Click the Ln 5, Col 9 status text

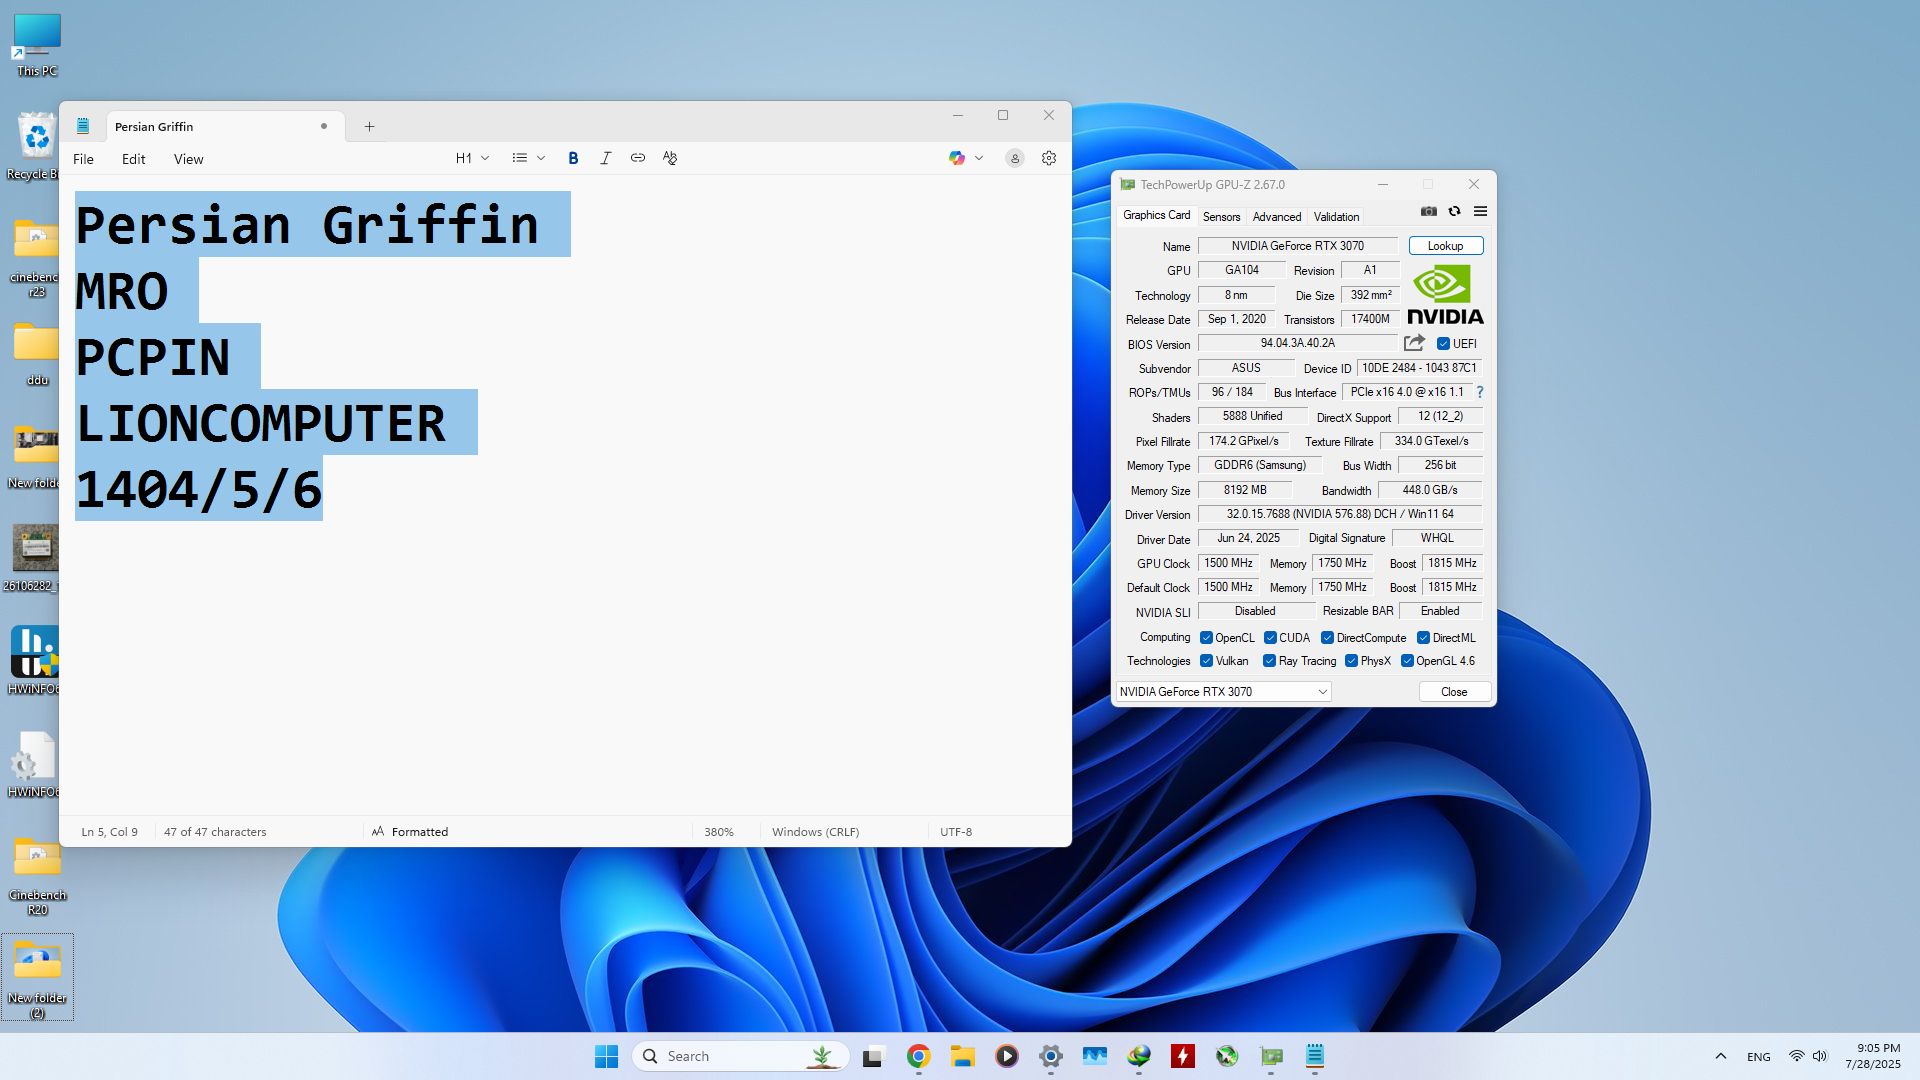(x=110, y=832)
